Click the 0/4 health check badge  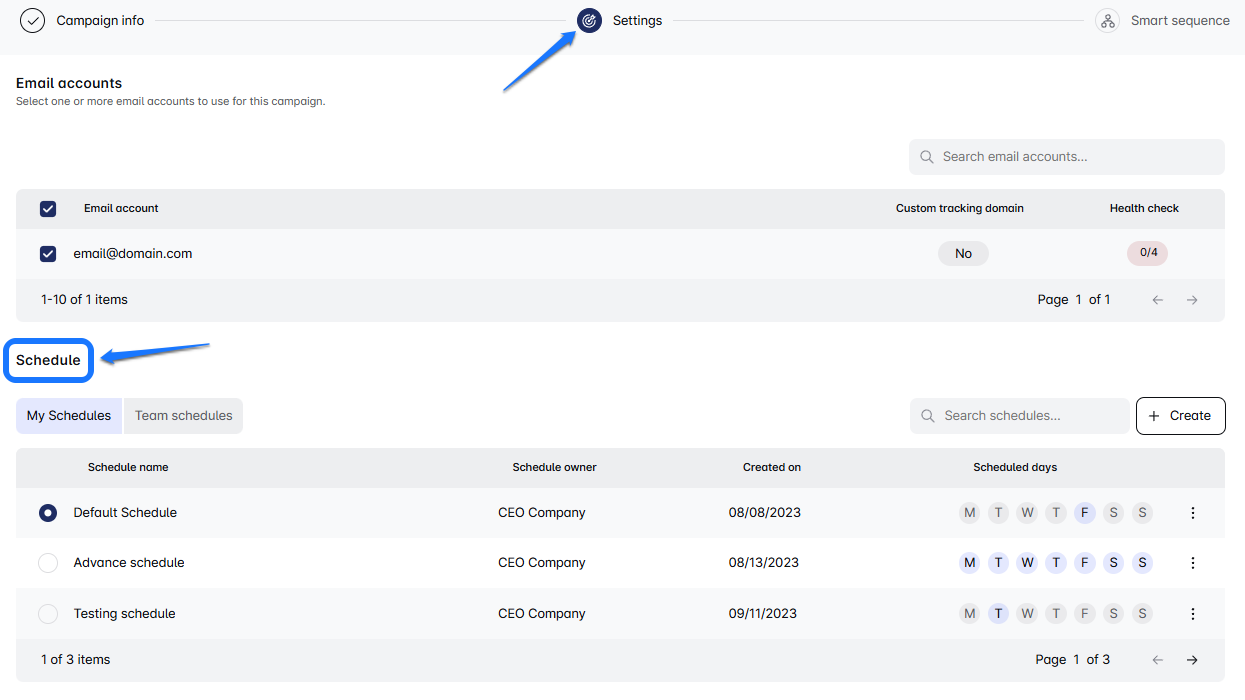tap(1147, 253)
